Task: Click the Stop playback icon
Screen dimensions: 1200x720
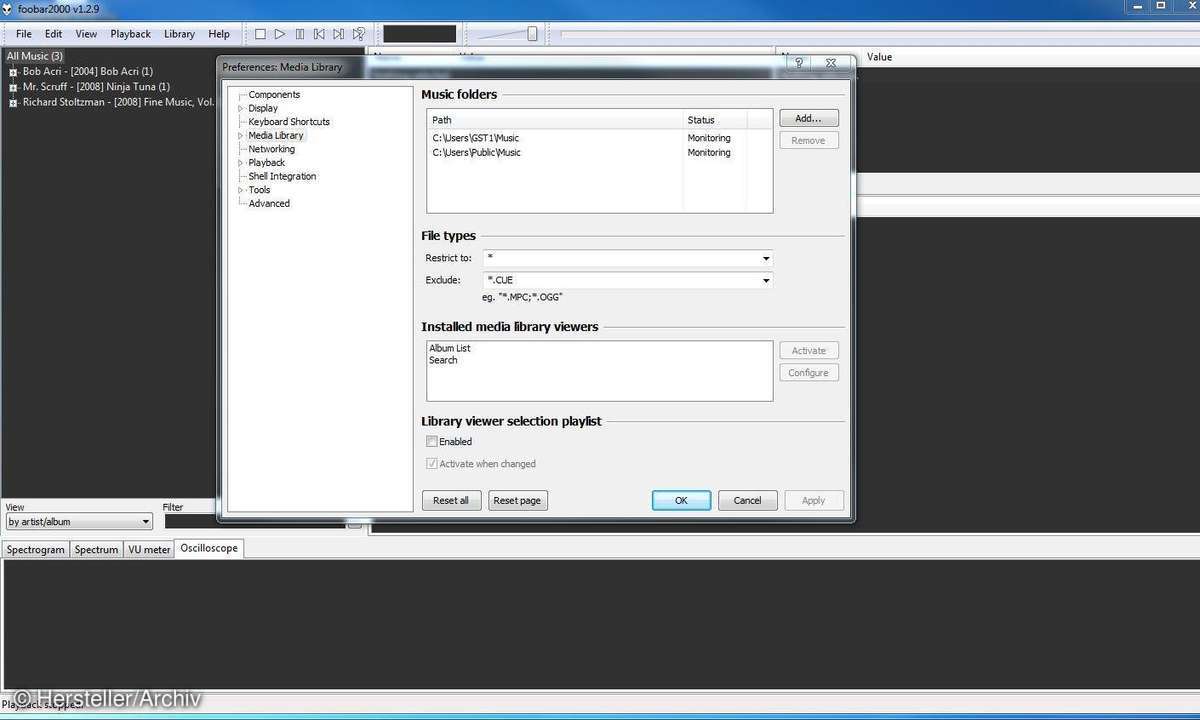Action: pos(260,34)
